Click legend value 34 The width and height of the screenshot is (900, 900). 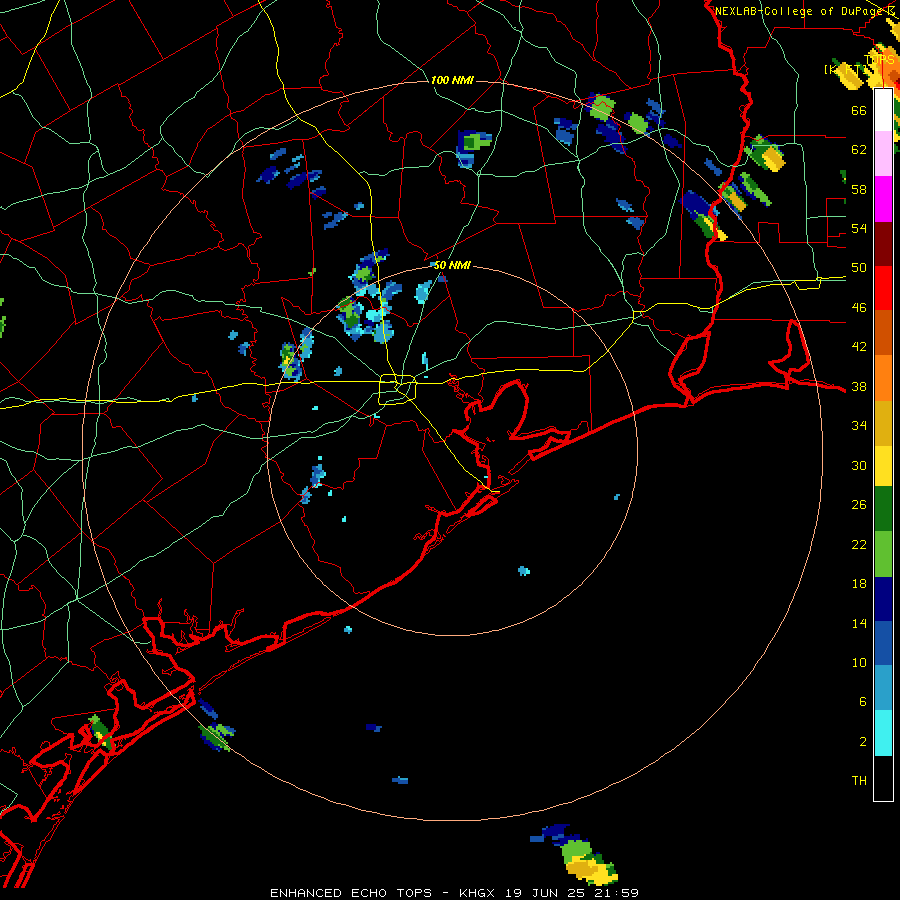pyautogui.click(x=859, y=426)
